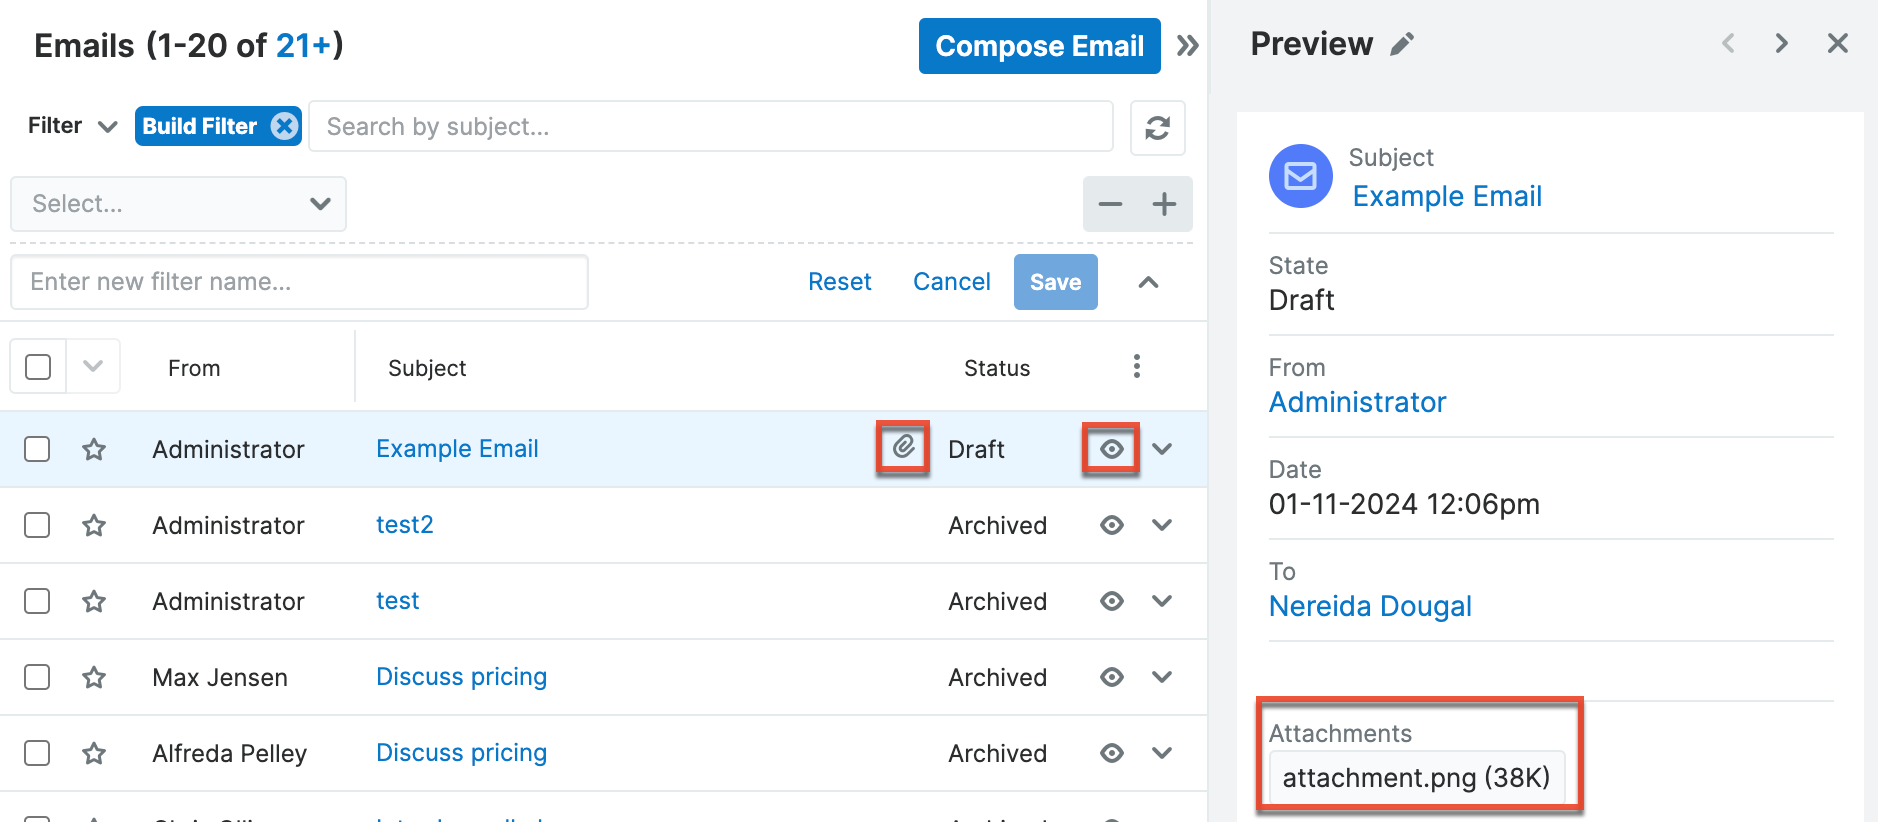Remove the Build Filter tag
The height and width of the screenshot is (822, 1878).
(x=285, y=126)
